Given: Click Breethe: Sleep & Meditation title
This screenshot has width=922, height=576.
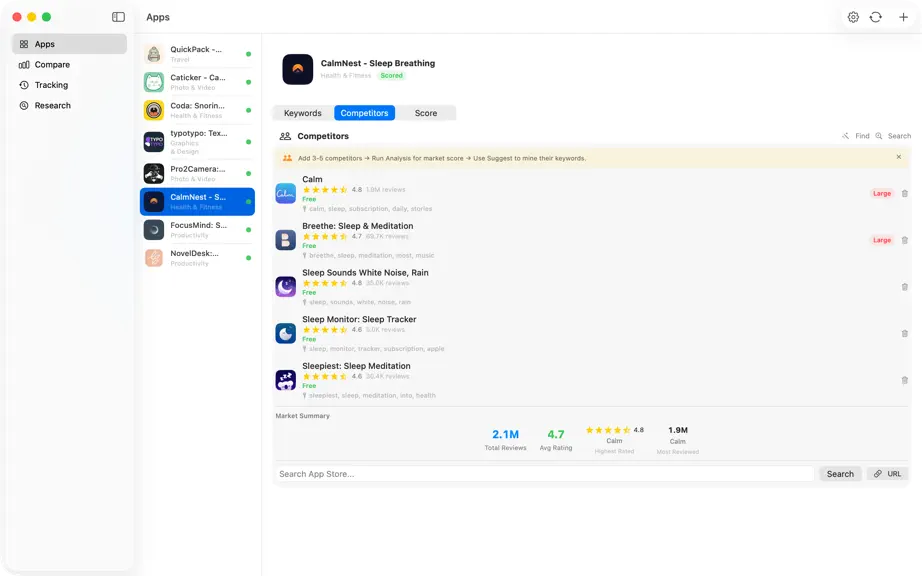Looking at the screenshot, I should point(358,226).
